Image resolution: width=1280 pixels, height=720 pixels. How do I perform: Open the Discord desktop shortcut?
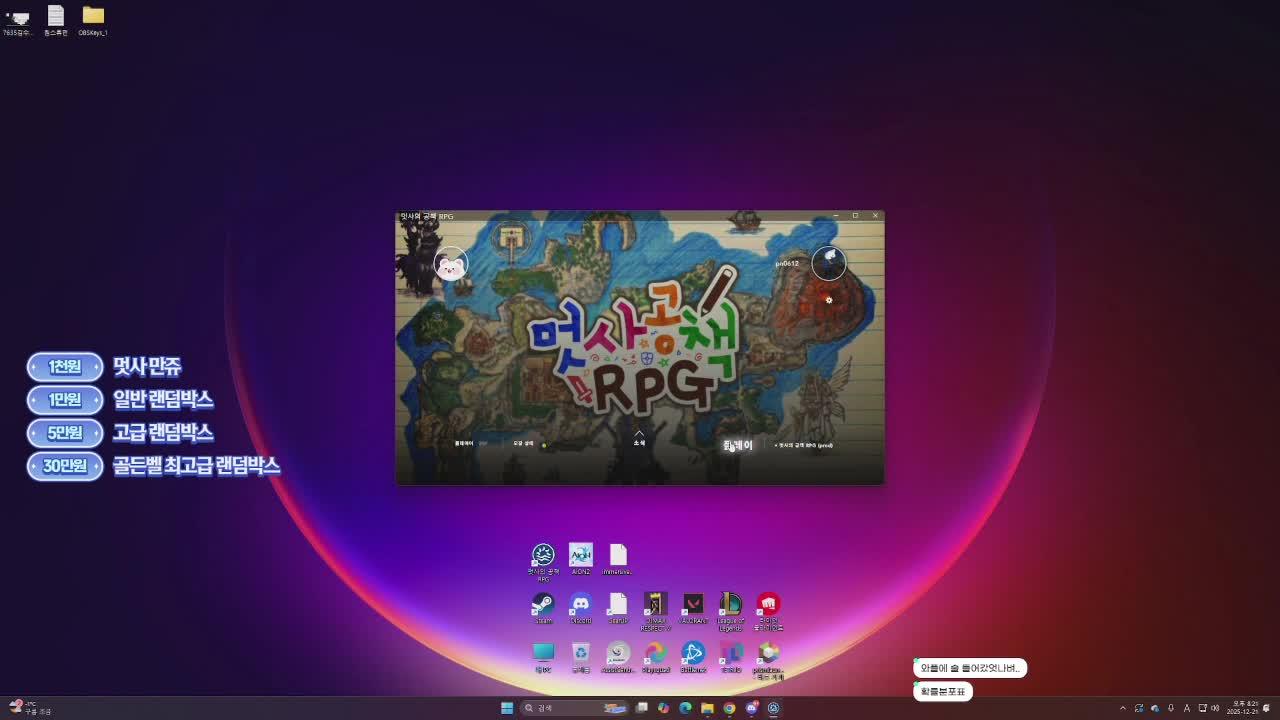point(581,605)
